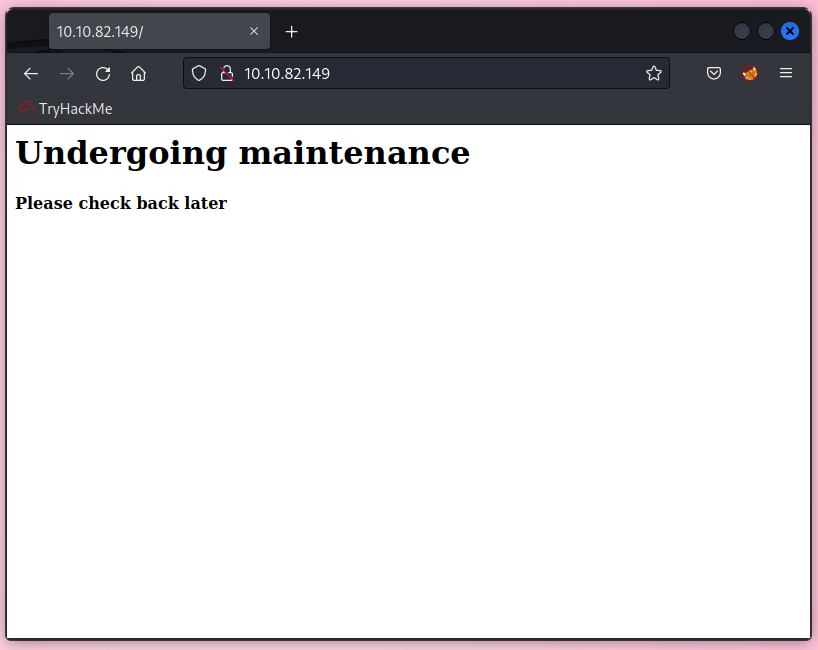Open a new tab
The width and height of the screenshot is (818, 650).
[292, 31]
